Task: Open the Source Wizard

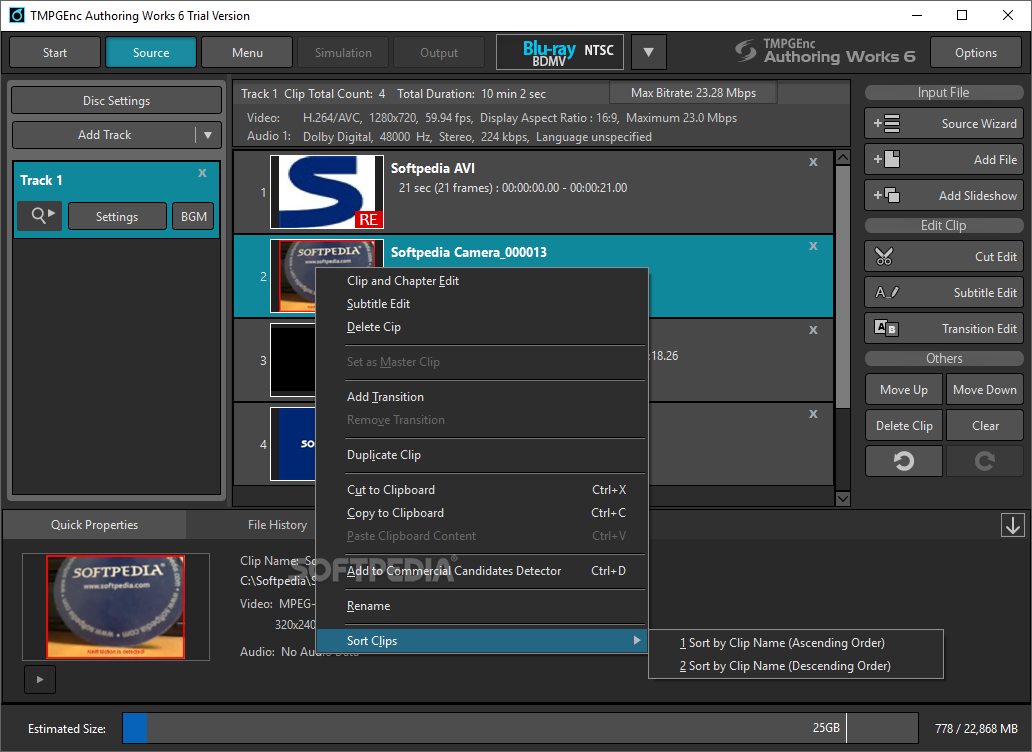Action: click(x=943, y=124)
